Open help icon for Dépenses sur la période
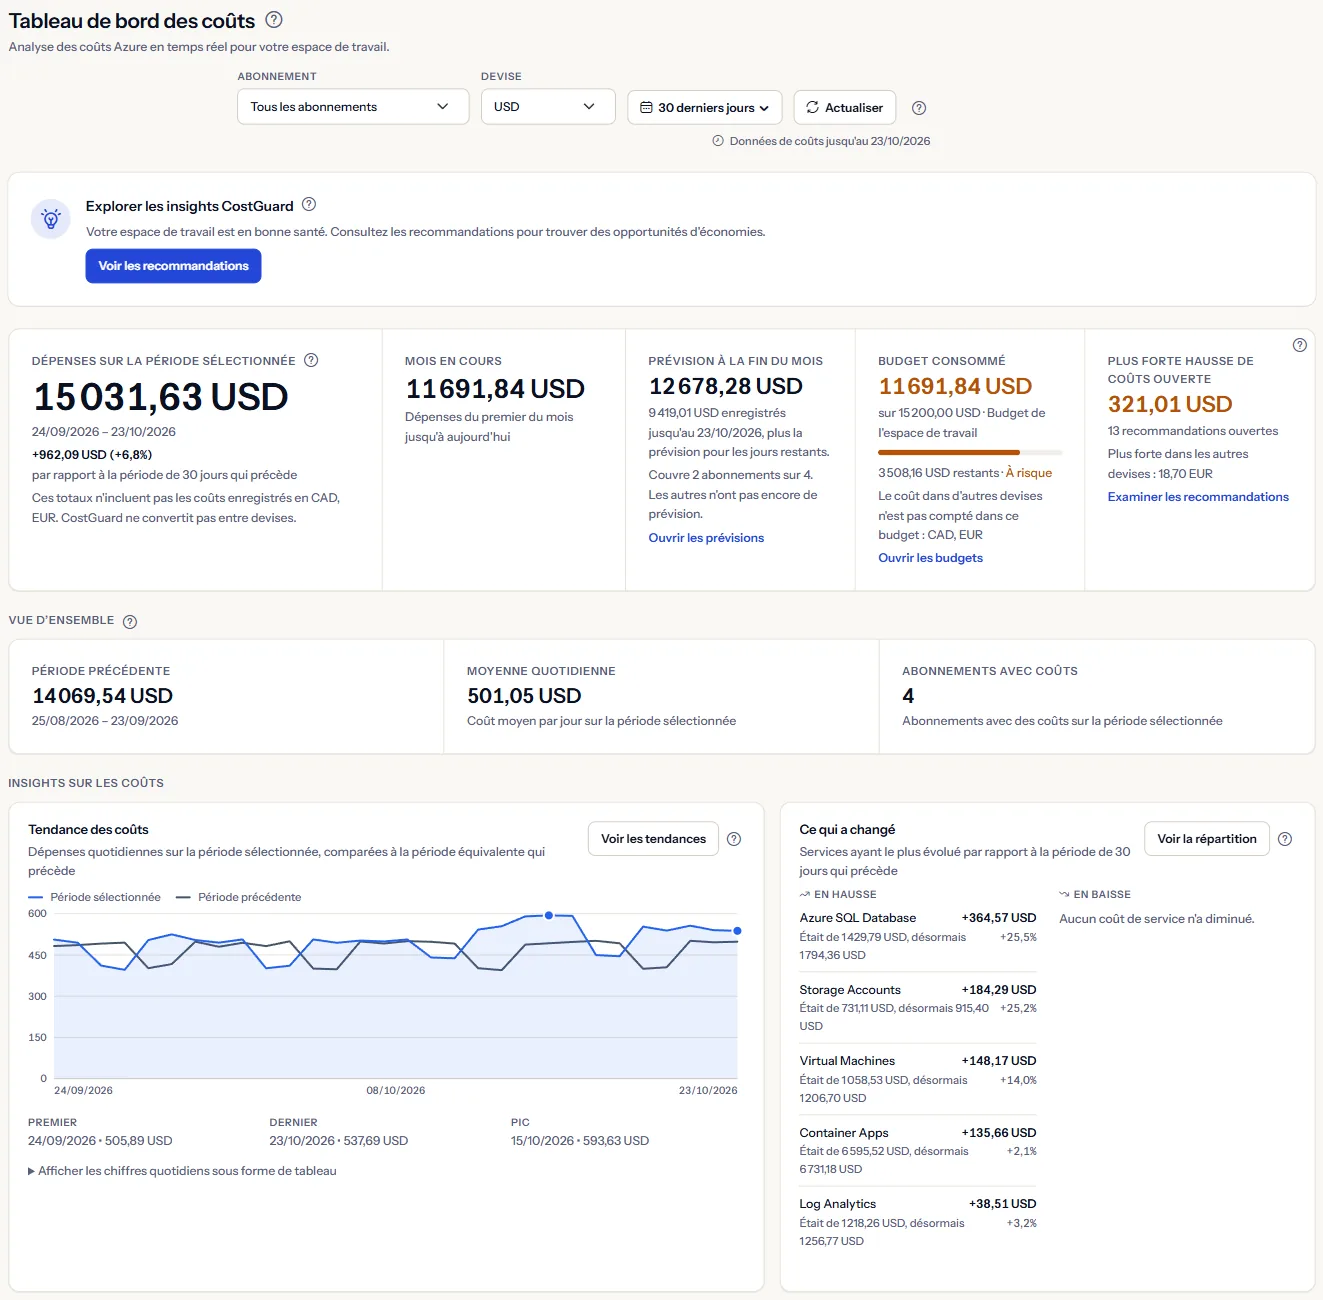The height and width of the screenshot is (1300, 1323). pos(311,360)
